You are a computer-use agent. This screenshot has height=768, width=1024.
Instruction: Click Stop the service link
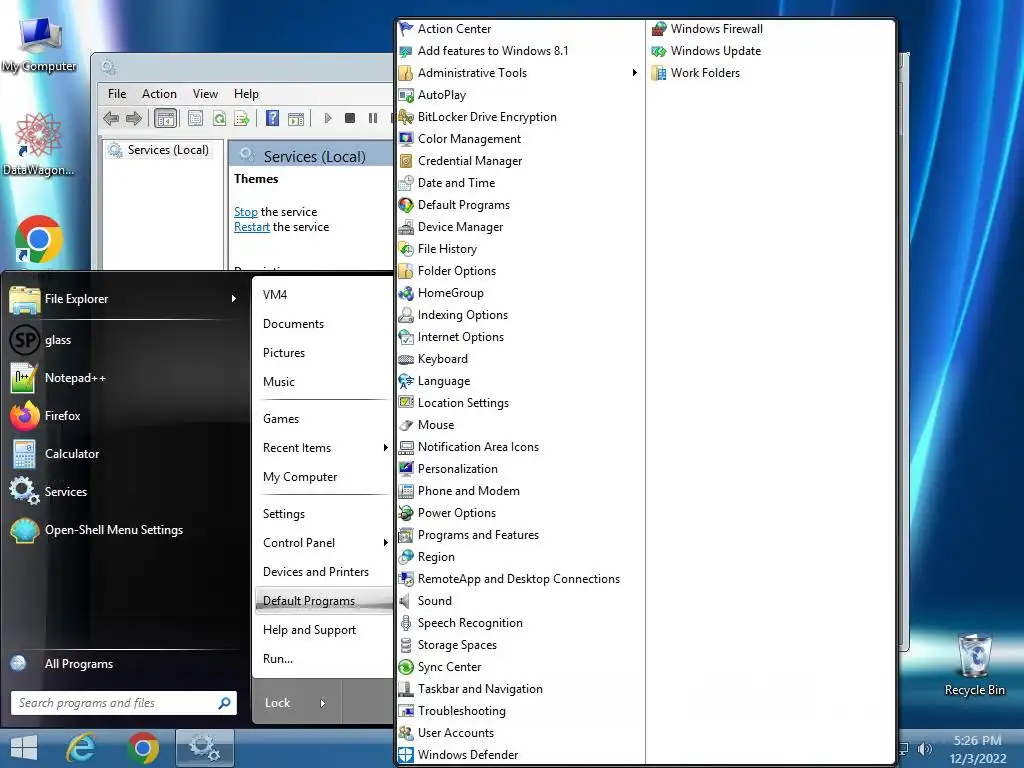(246, 212)
